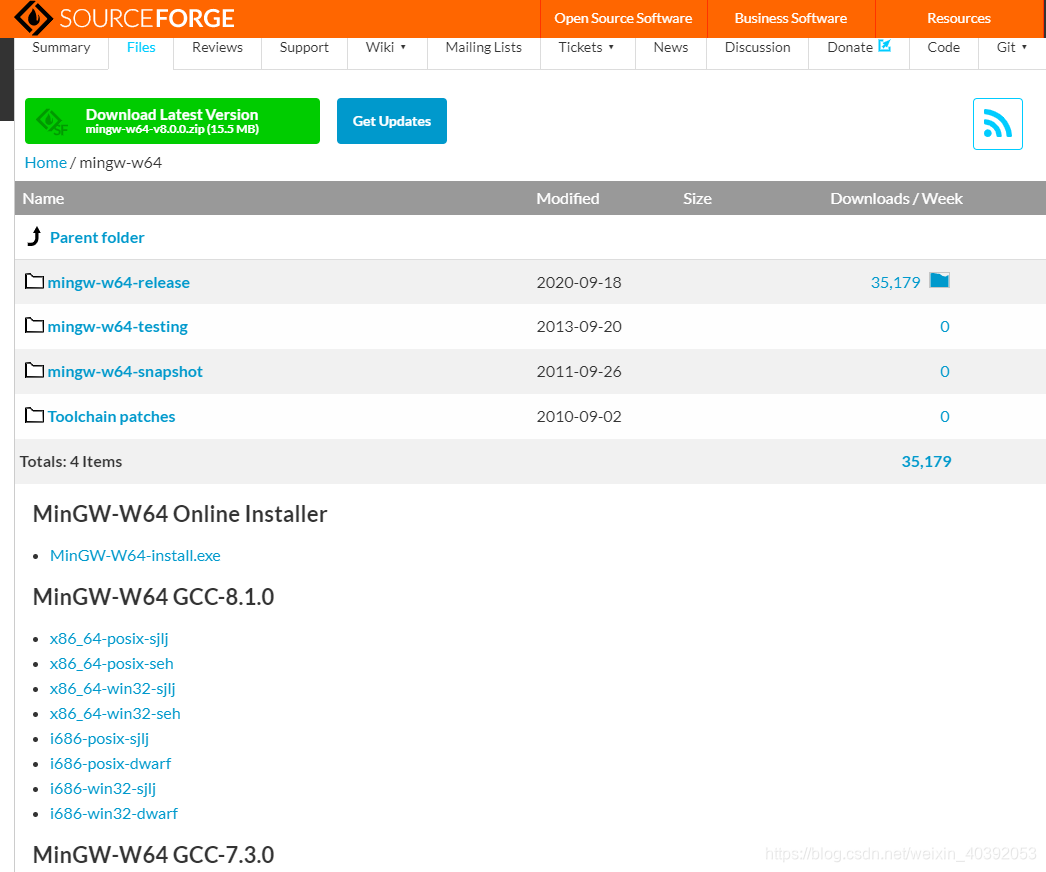The width and height of the screenshot is (1046, 872).
Task: Click the SourceForge diamond logo icon
Action: click(33, 17)
